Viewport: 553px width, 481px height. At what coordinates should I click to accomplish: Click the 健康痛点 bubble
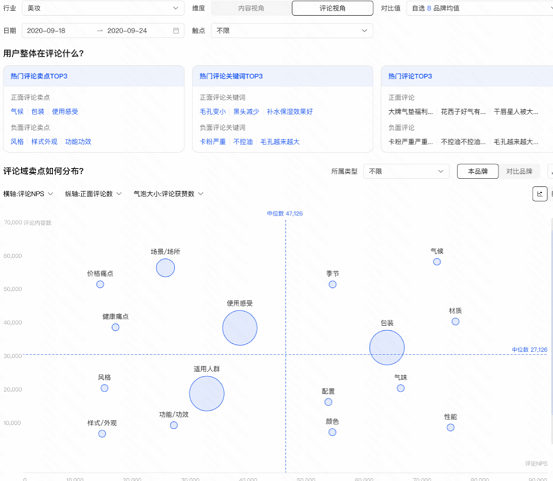115,327
